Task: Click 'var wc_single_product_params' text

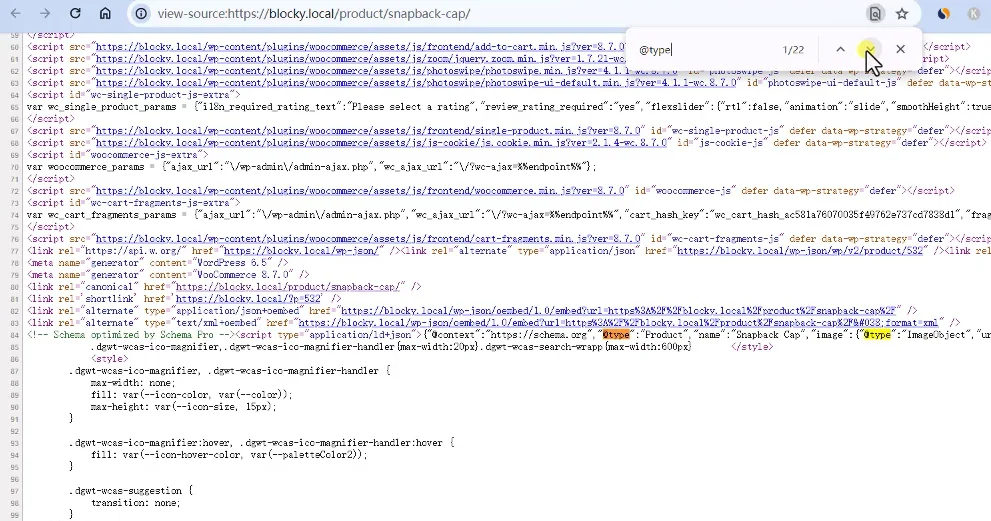Action: point(101,107)
